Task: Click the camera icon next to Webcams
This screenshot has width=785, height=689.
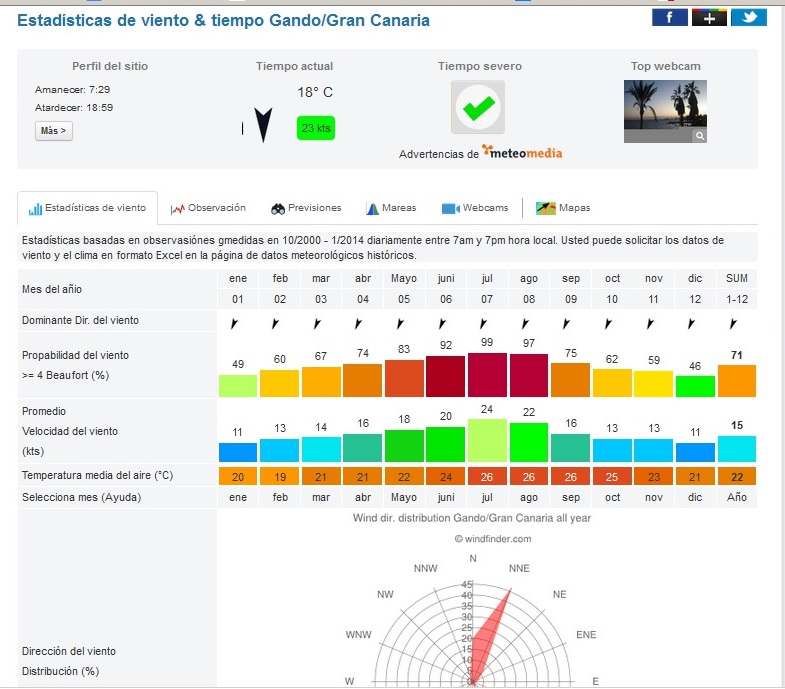Action: click(x=451, y=208)
